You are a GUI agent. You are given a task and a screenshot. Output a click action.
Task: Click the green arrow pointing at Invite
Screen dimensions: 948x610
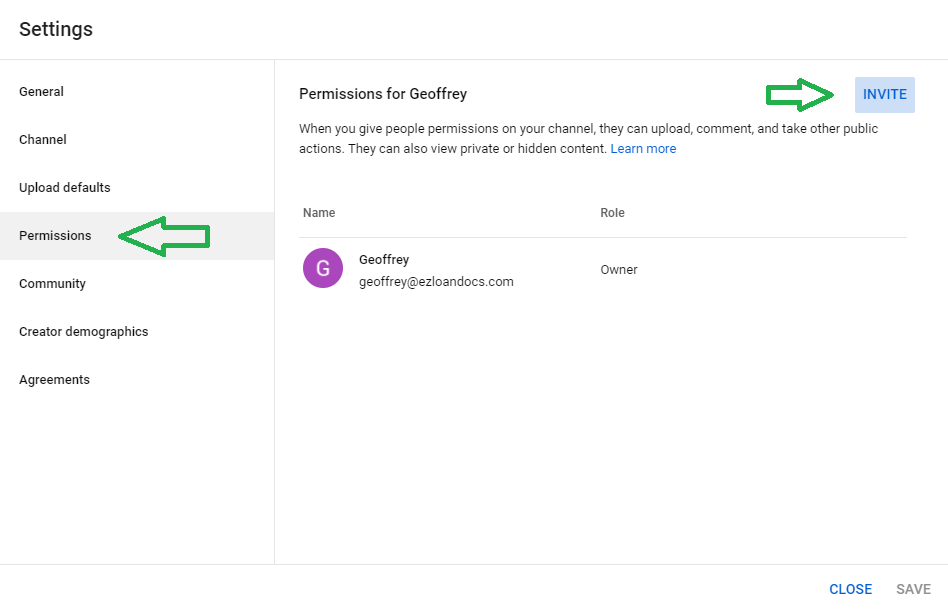click(x=800, y=95)
